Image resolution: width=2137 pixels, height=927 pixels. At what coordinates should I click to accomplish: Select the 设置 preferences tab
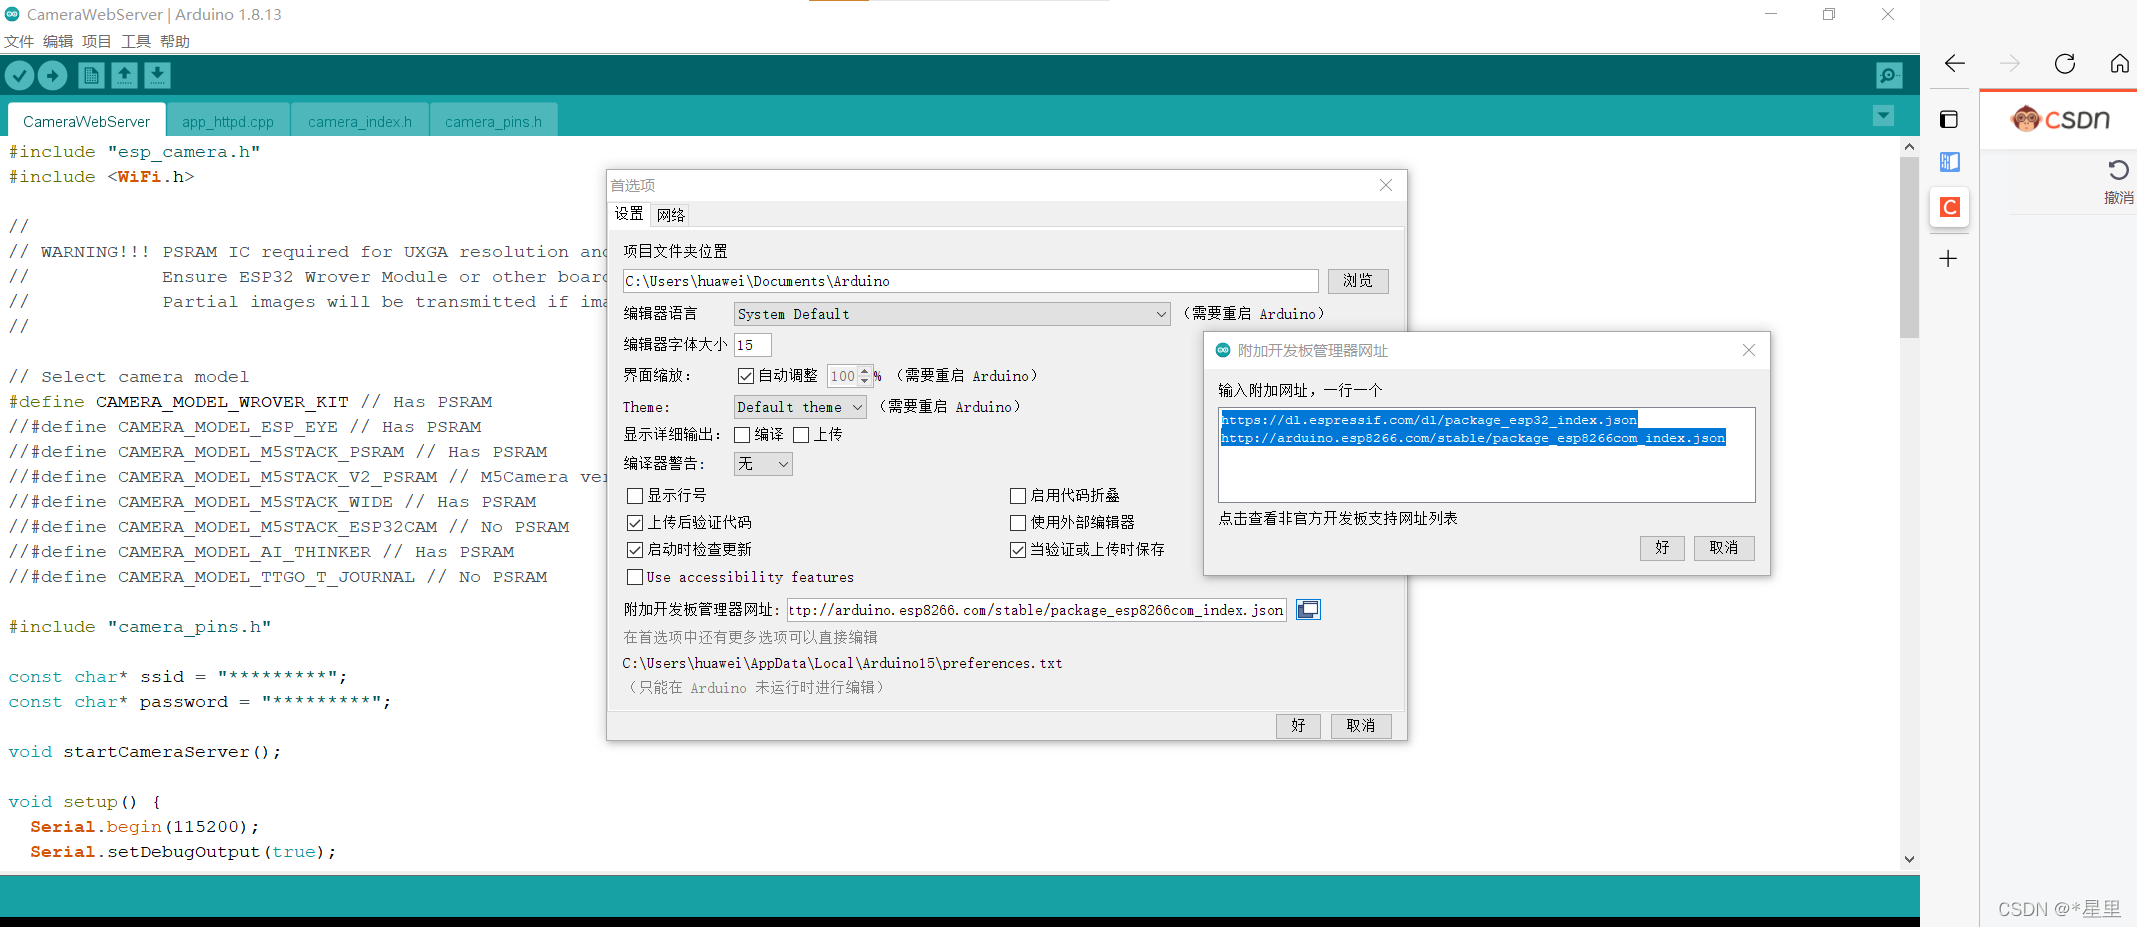[x=629, y=214]
